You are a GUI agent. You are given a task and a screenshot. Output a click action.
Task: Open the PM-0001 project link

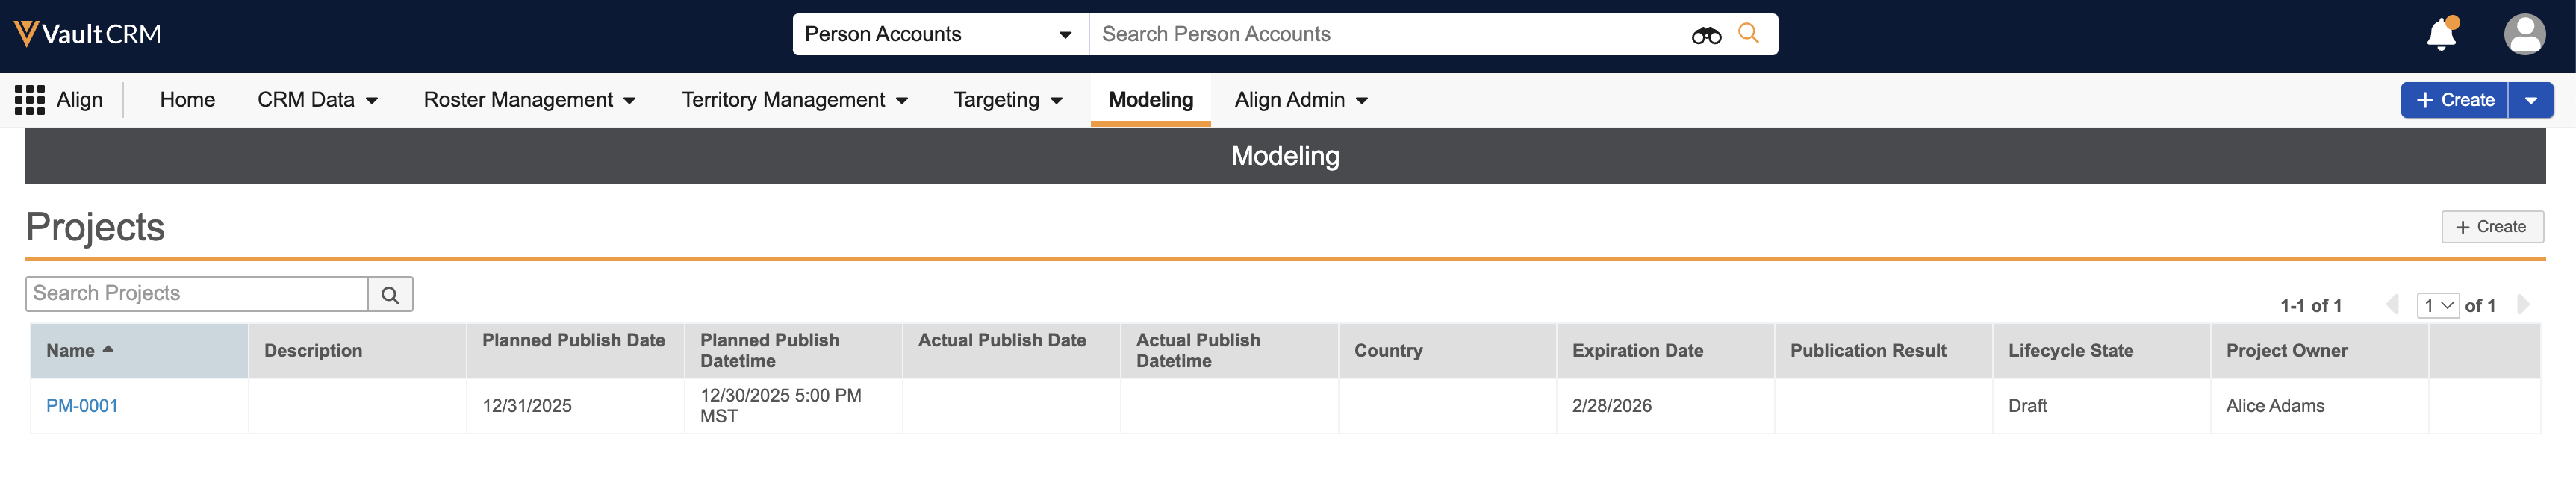(x=82, y=406)
